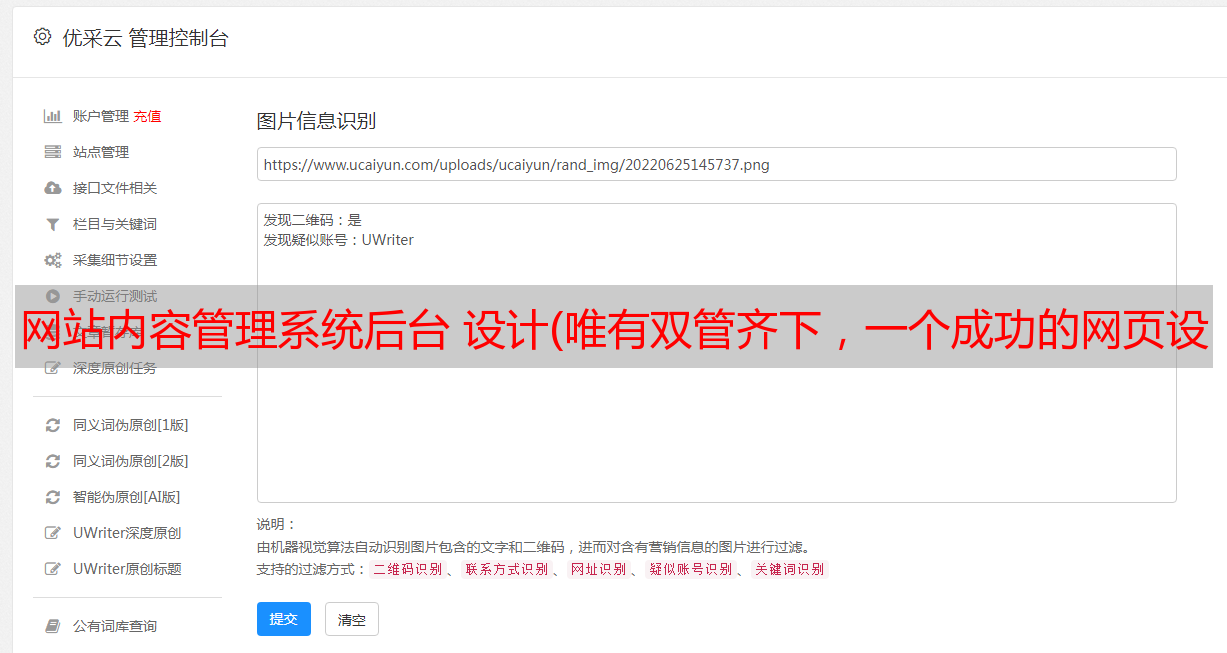Click the 优采云 管理控制台 title

(x=145, y=38)
